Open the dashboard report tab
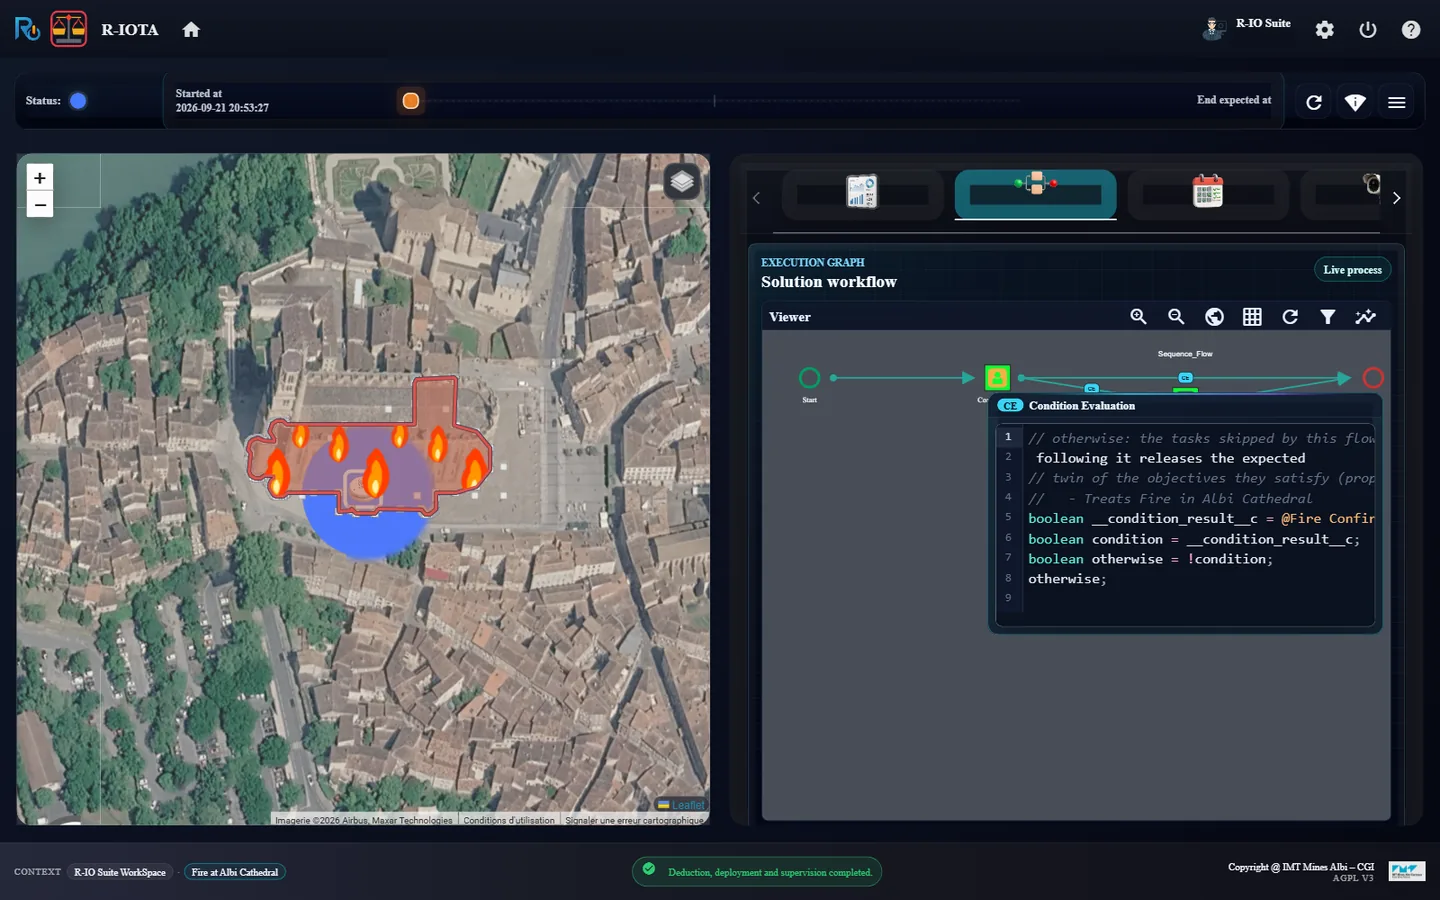1440x900 pixels. pyautogui.click(x=862, y=193)
